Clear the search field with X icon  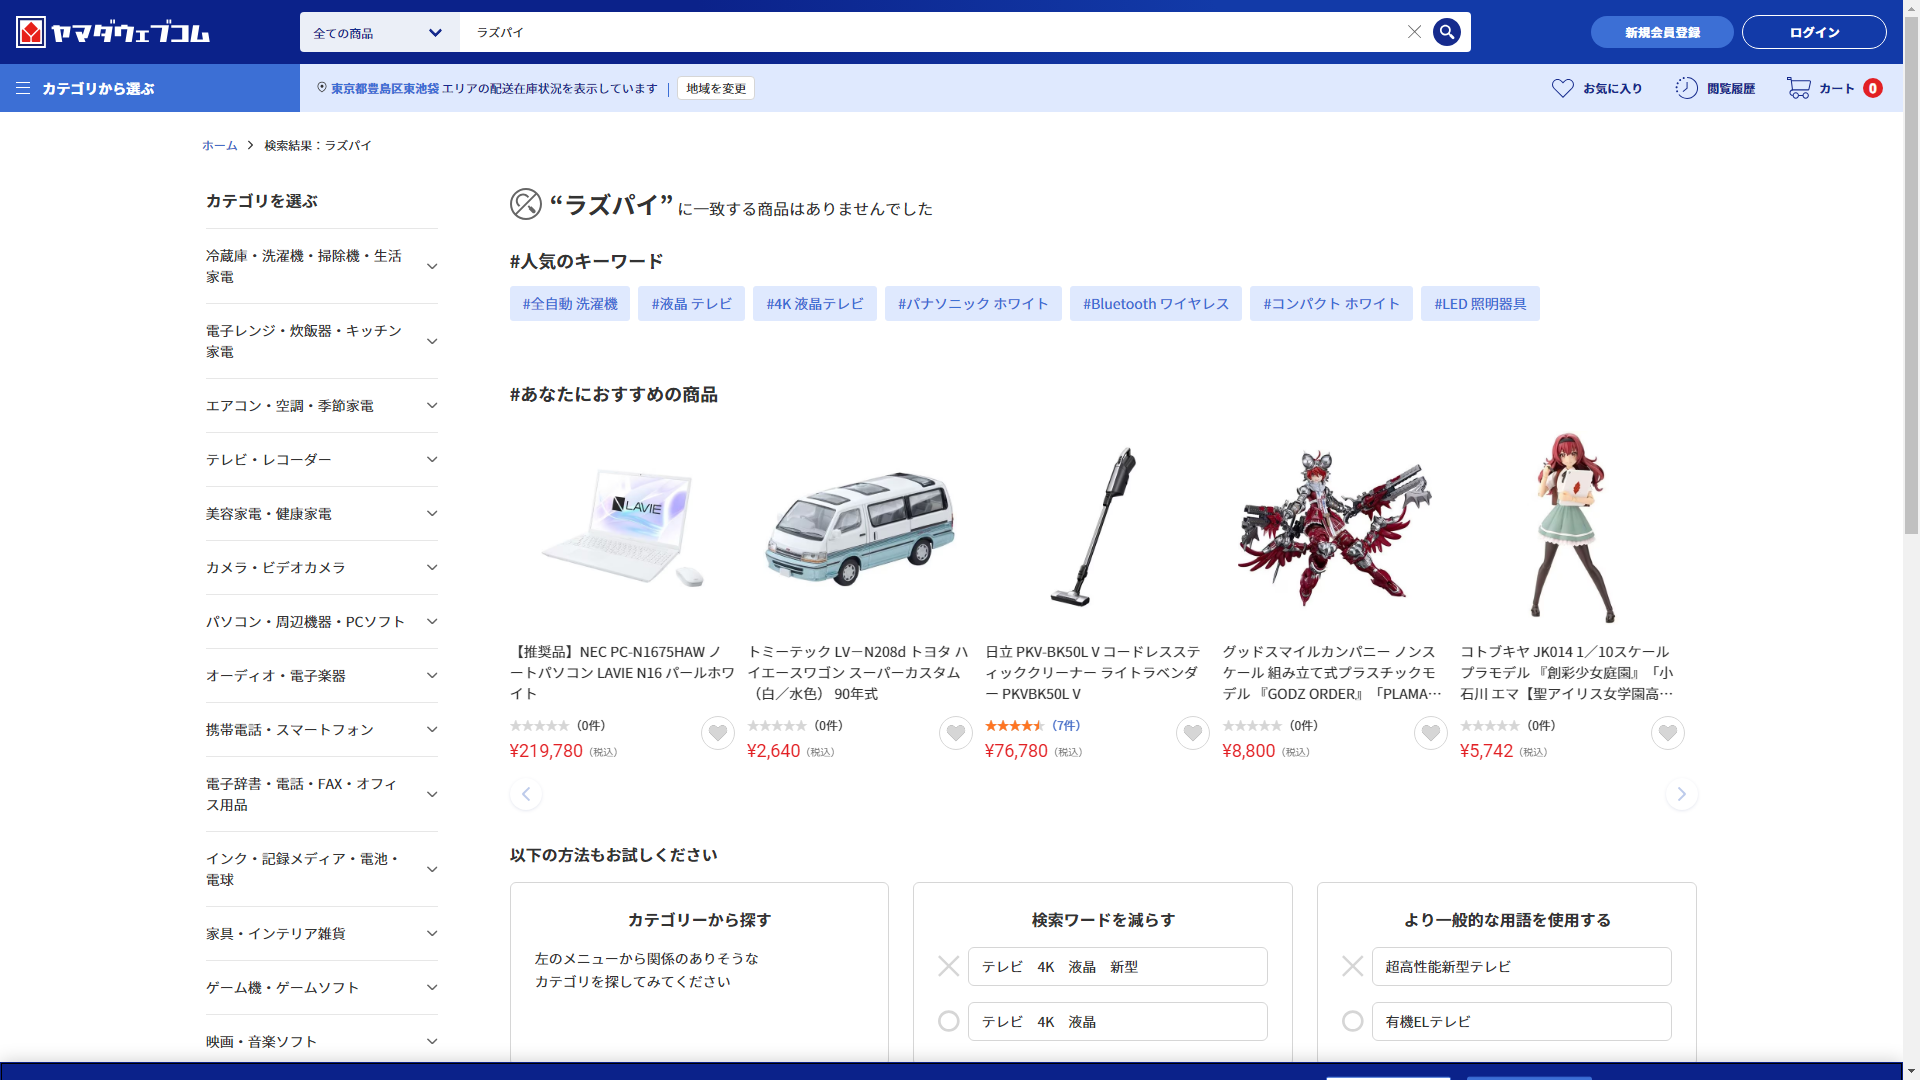pos(1414,32)
